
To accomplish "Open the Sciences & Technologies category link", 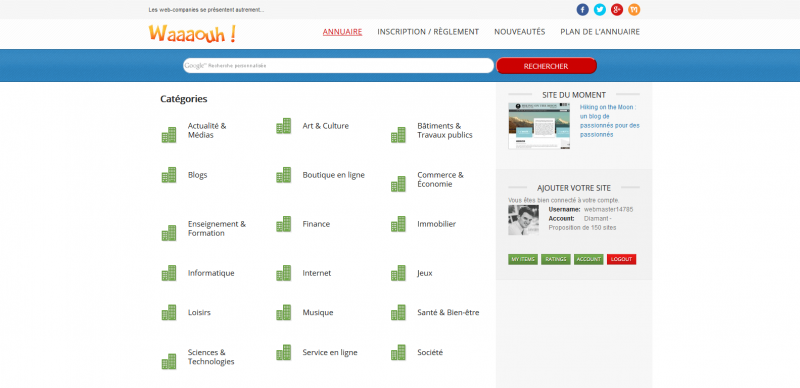I will point(211,357).
